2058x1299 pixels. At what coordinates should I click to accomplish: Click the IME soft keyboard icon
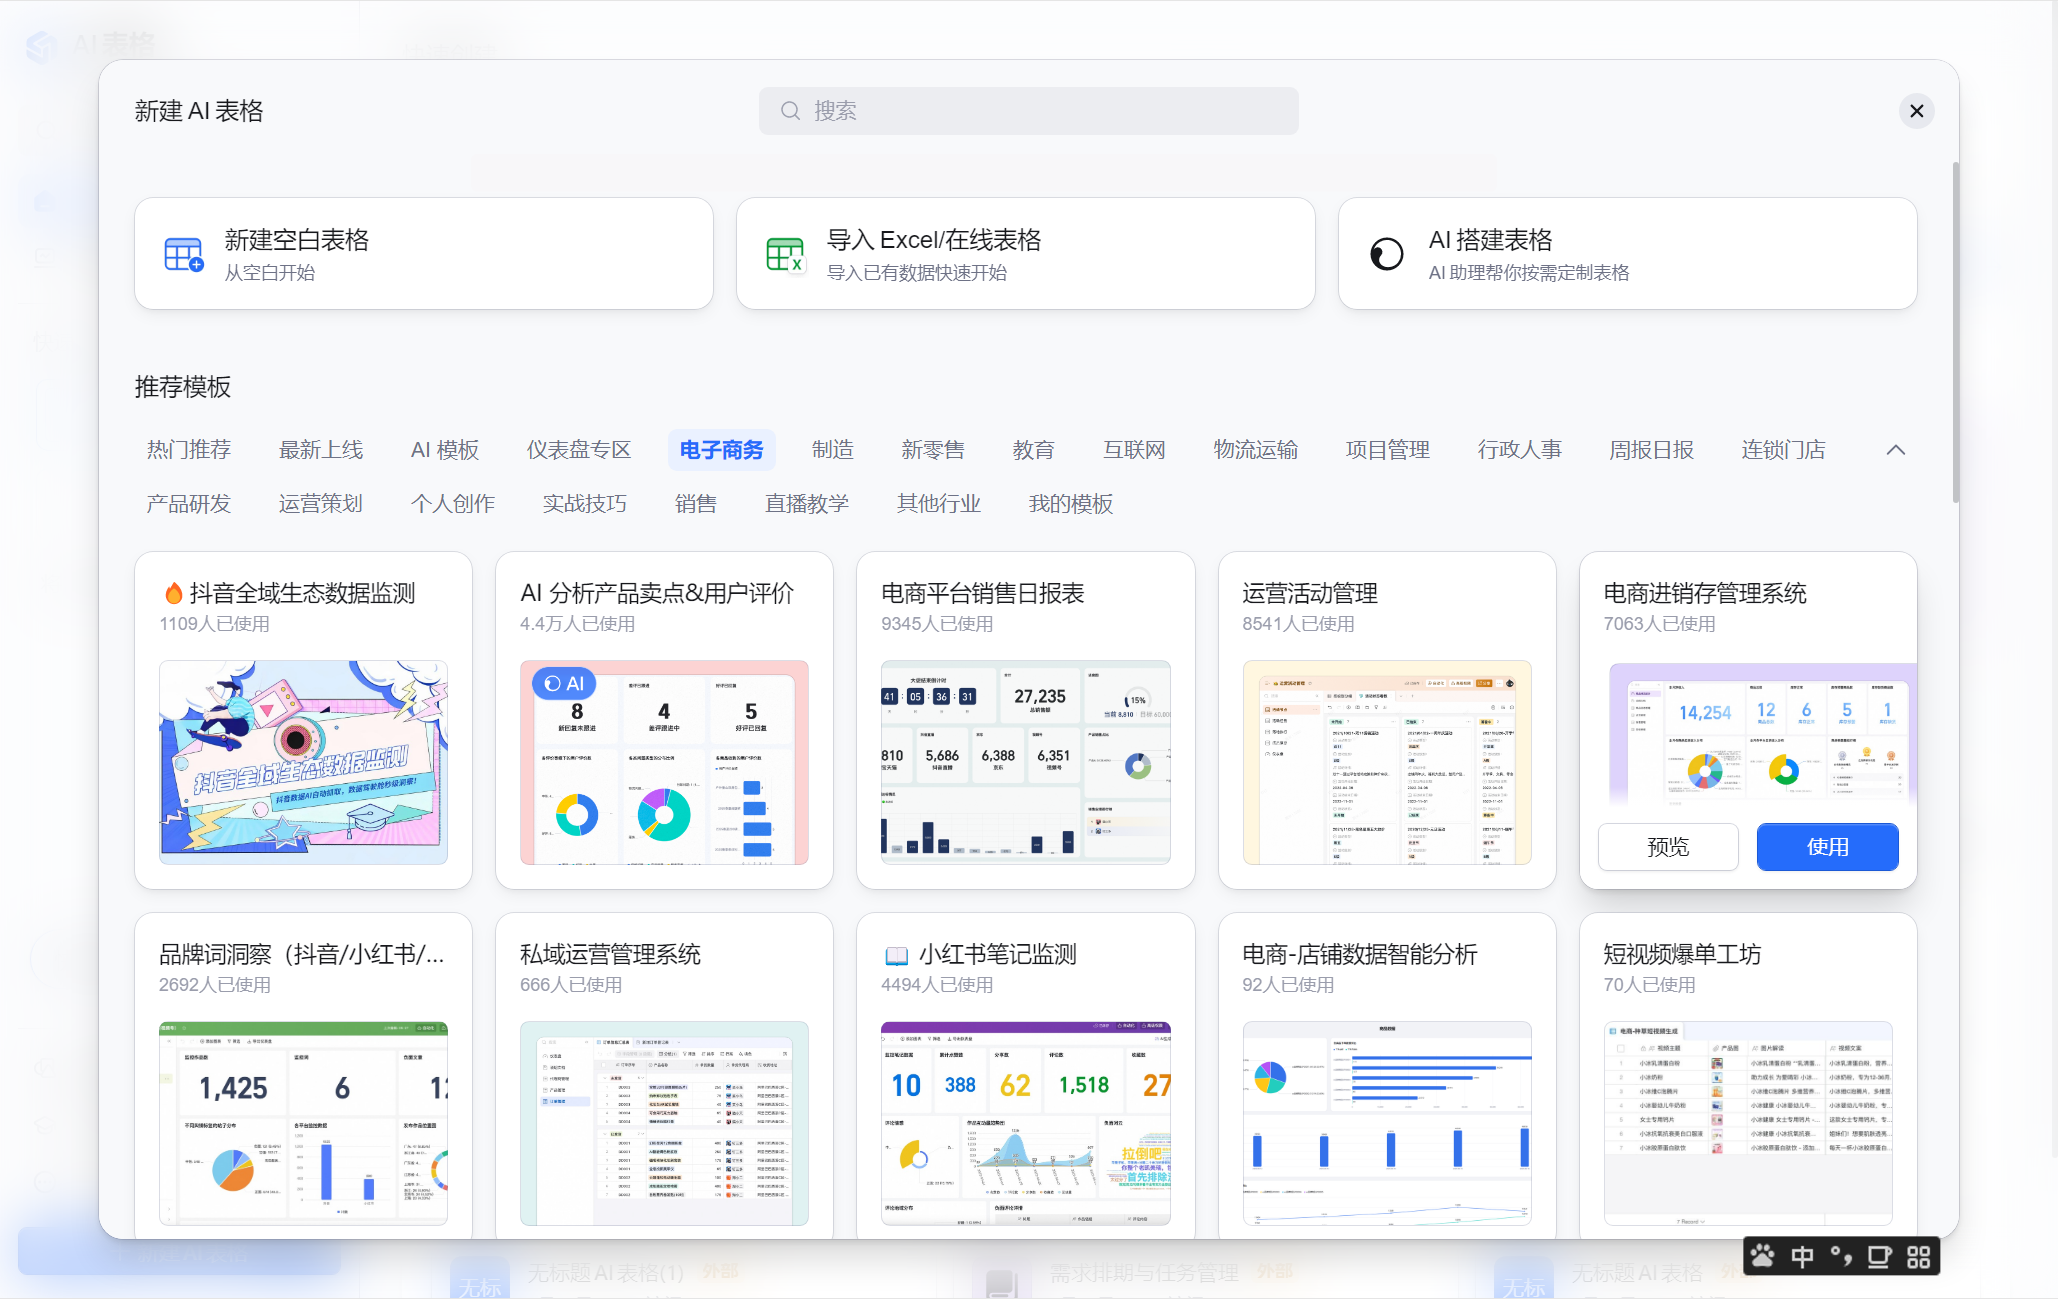[1879, 1256]
